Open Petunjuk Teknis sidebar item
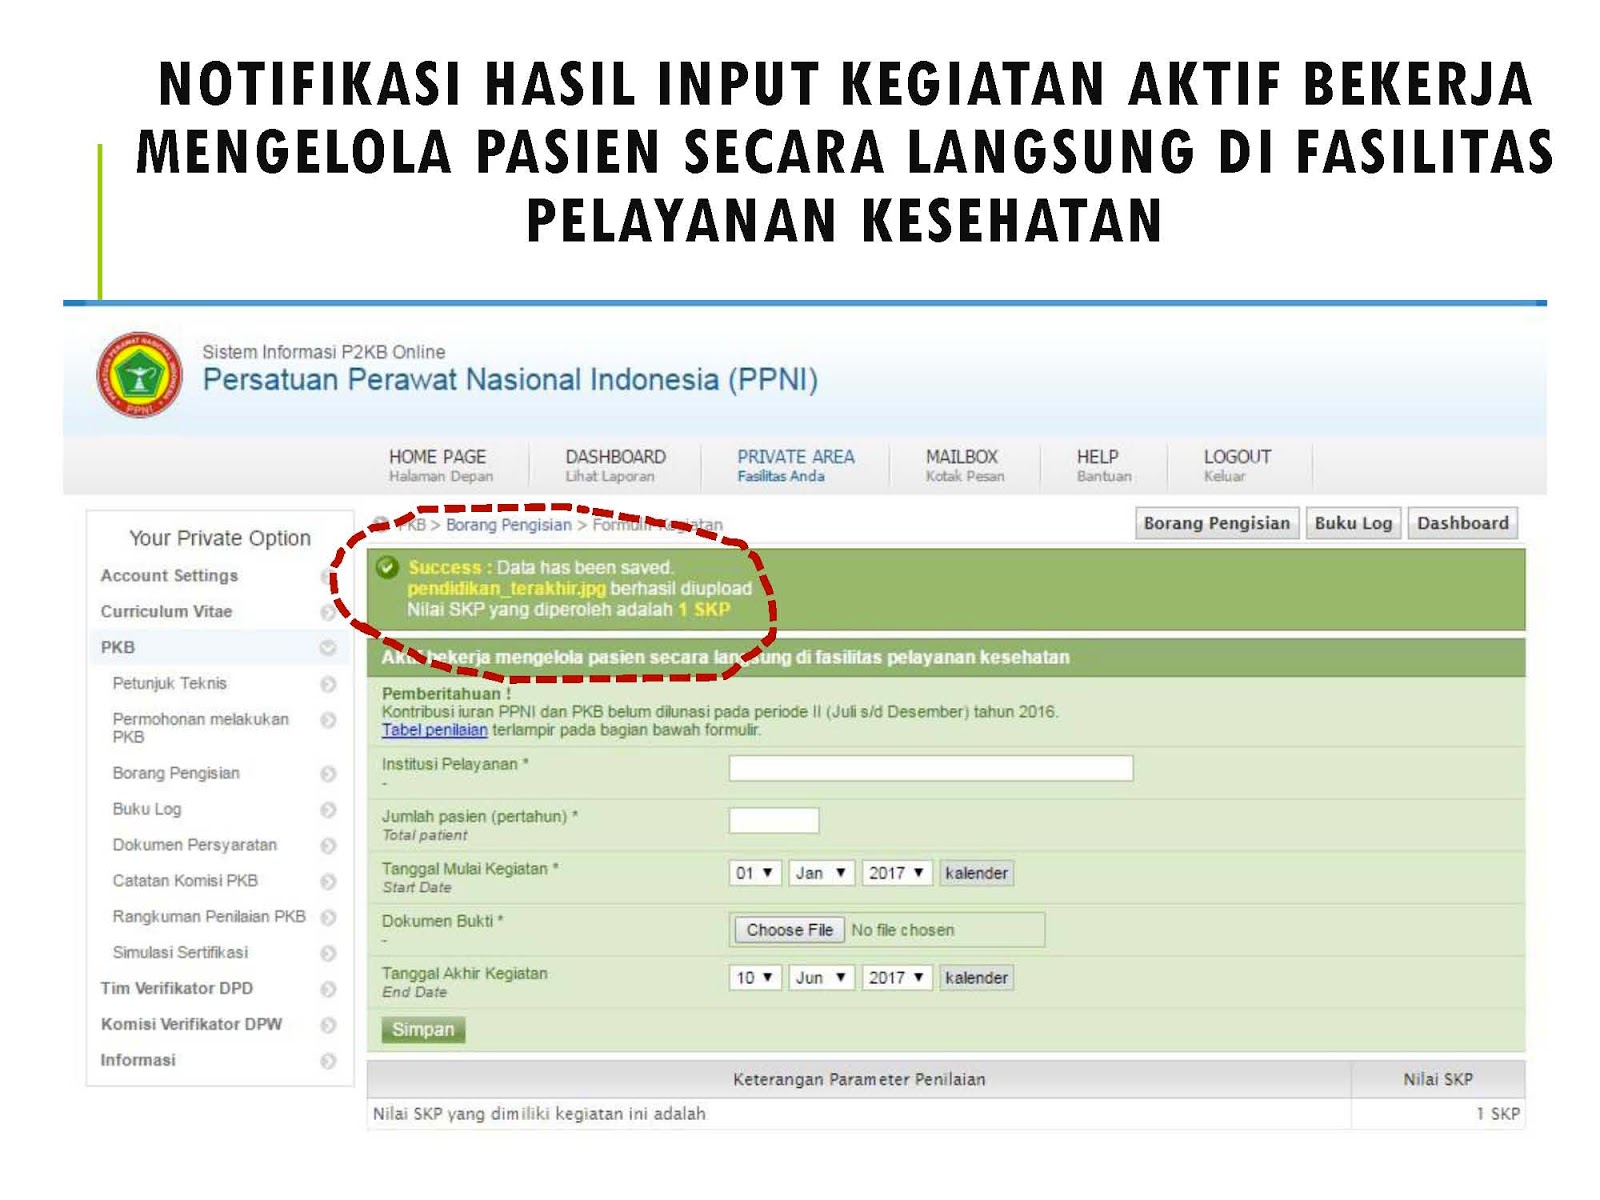Viewport: 1600px width, 1200px height. tap(170, 684)
